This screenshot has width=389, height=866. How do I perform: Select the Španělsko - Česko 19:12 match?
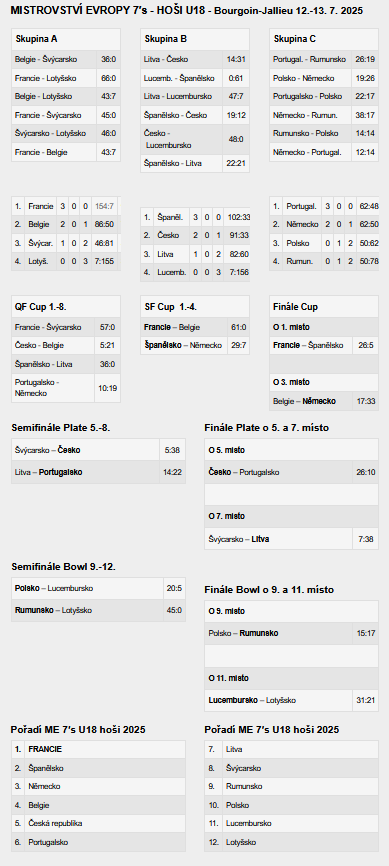pyautogui.click(x=195, y=115)
